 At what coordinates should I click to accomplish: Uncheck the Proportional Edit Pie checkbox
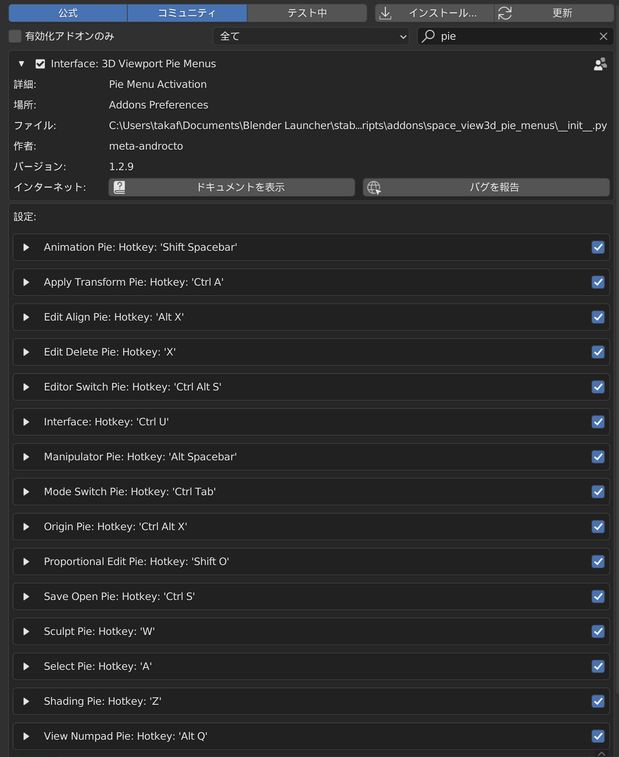pos(598,561)
